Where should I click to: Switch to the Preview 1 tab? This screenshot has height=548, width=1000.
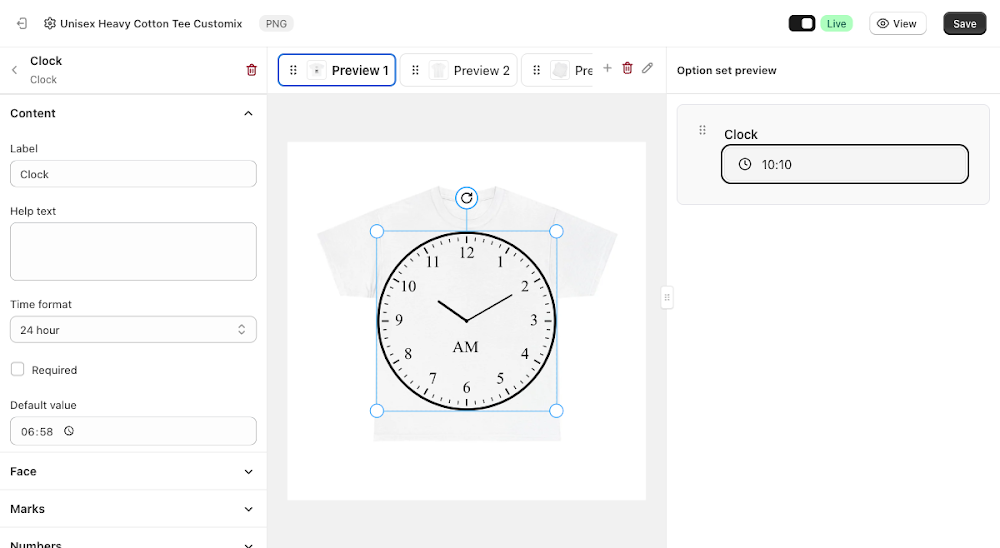tap(337, 70)
